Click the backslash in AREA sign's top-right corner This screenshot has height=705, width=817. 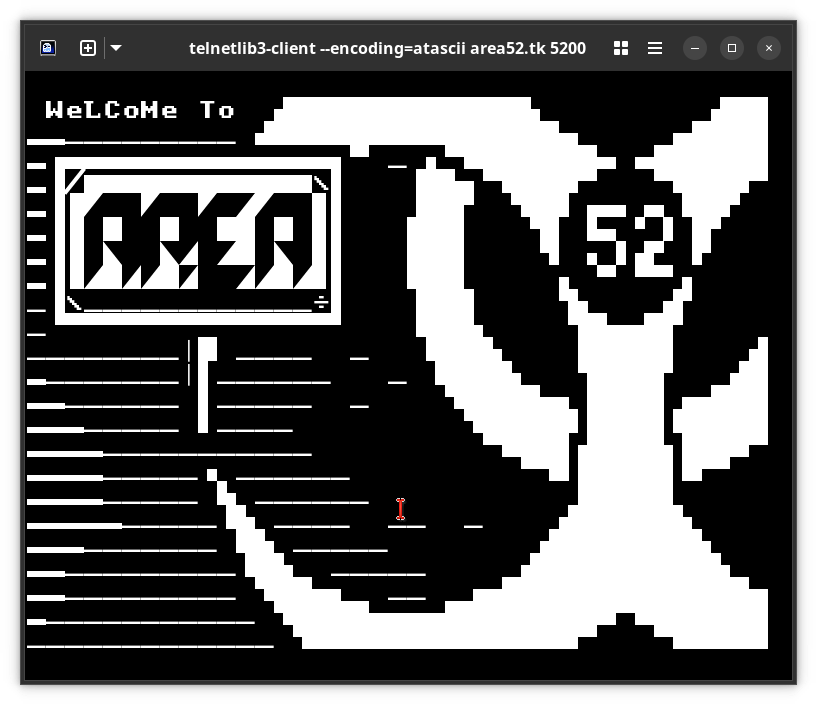click(321, 182)
